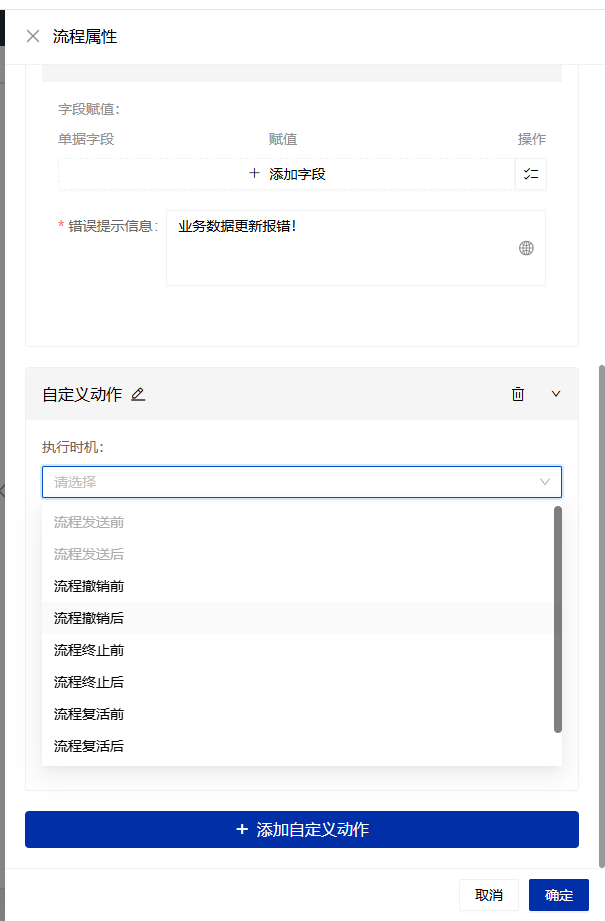
Task: Click the batch select fields icon
Action: point(531,174)
